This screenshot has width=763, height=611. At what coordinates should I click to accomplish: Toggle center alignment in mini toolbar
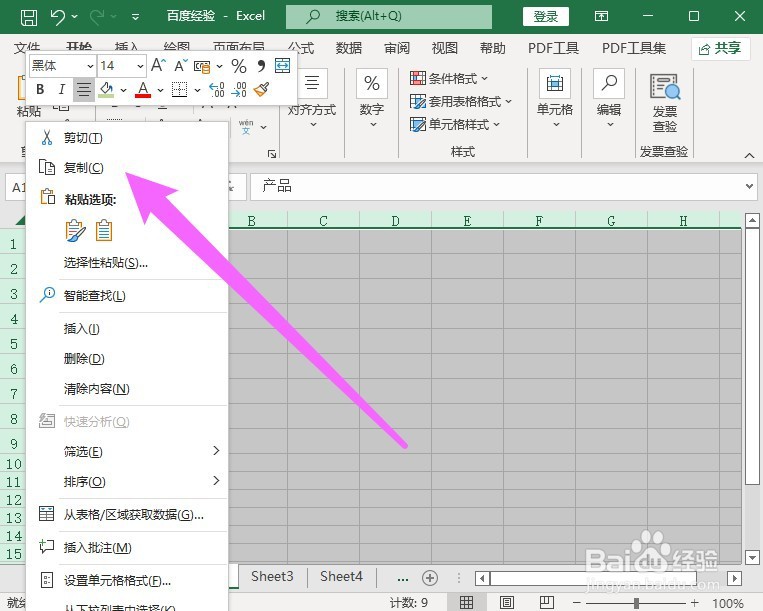point(84,90)
